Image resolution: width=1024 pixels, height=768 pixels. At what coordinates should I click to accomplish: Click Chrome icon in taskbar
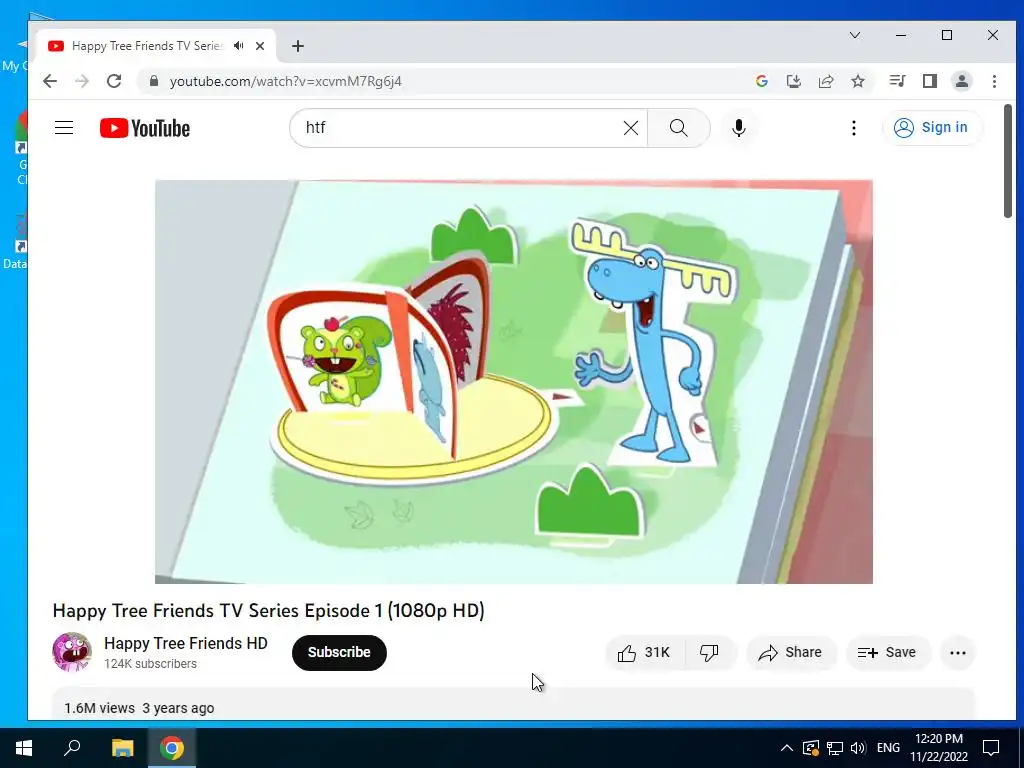point(171,748)
